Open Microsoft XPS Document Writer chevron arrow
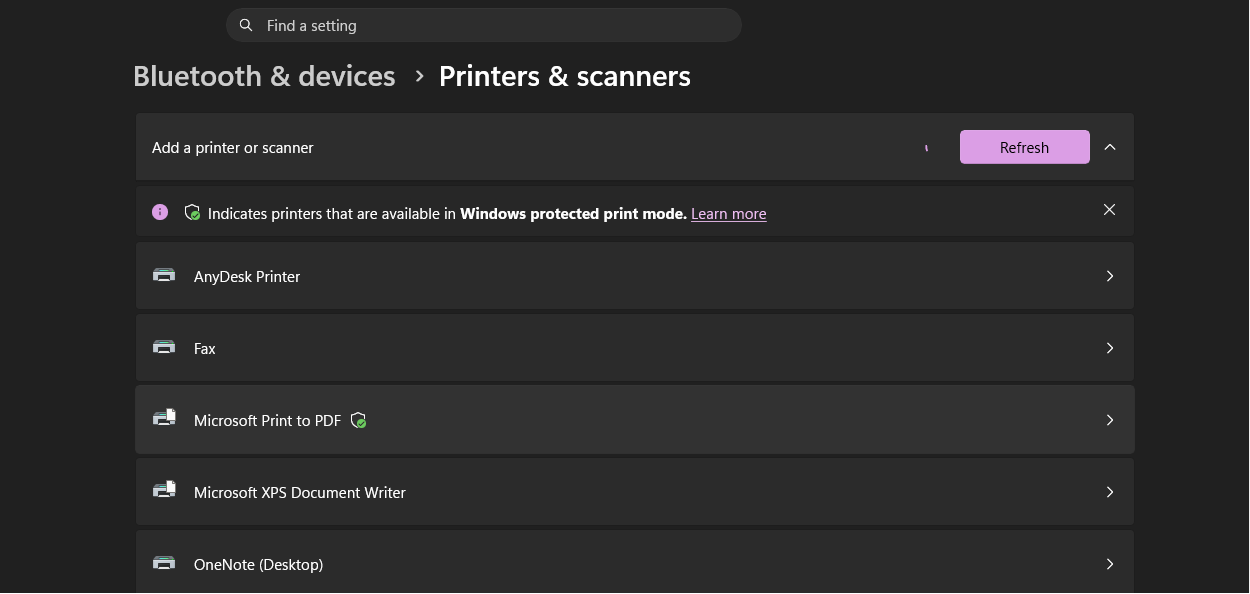The image size is (1250, 594). 1110,492
